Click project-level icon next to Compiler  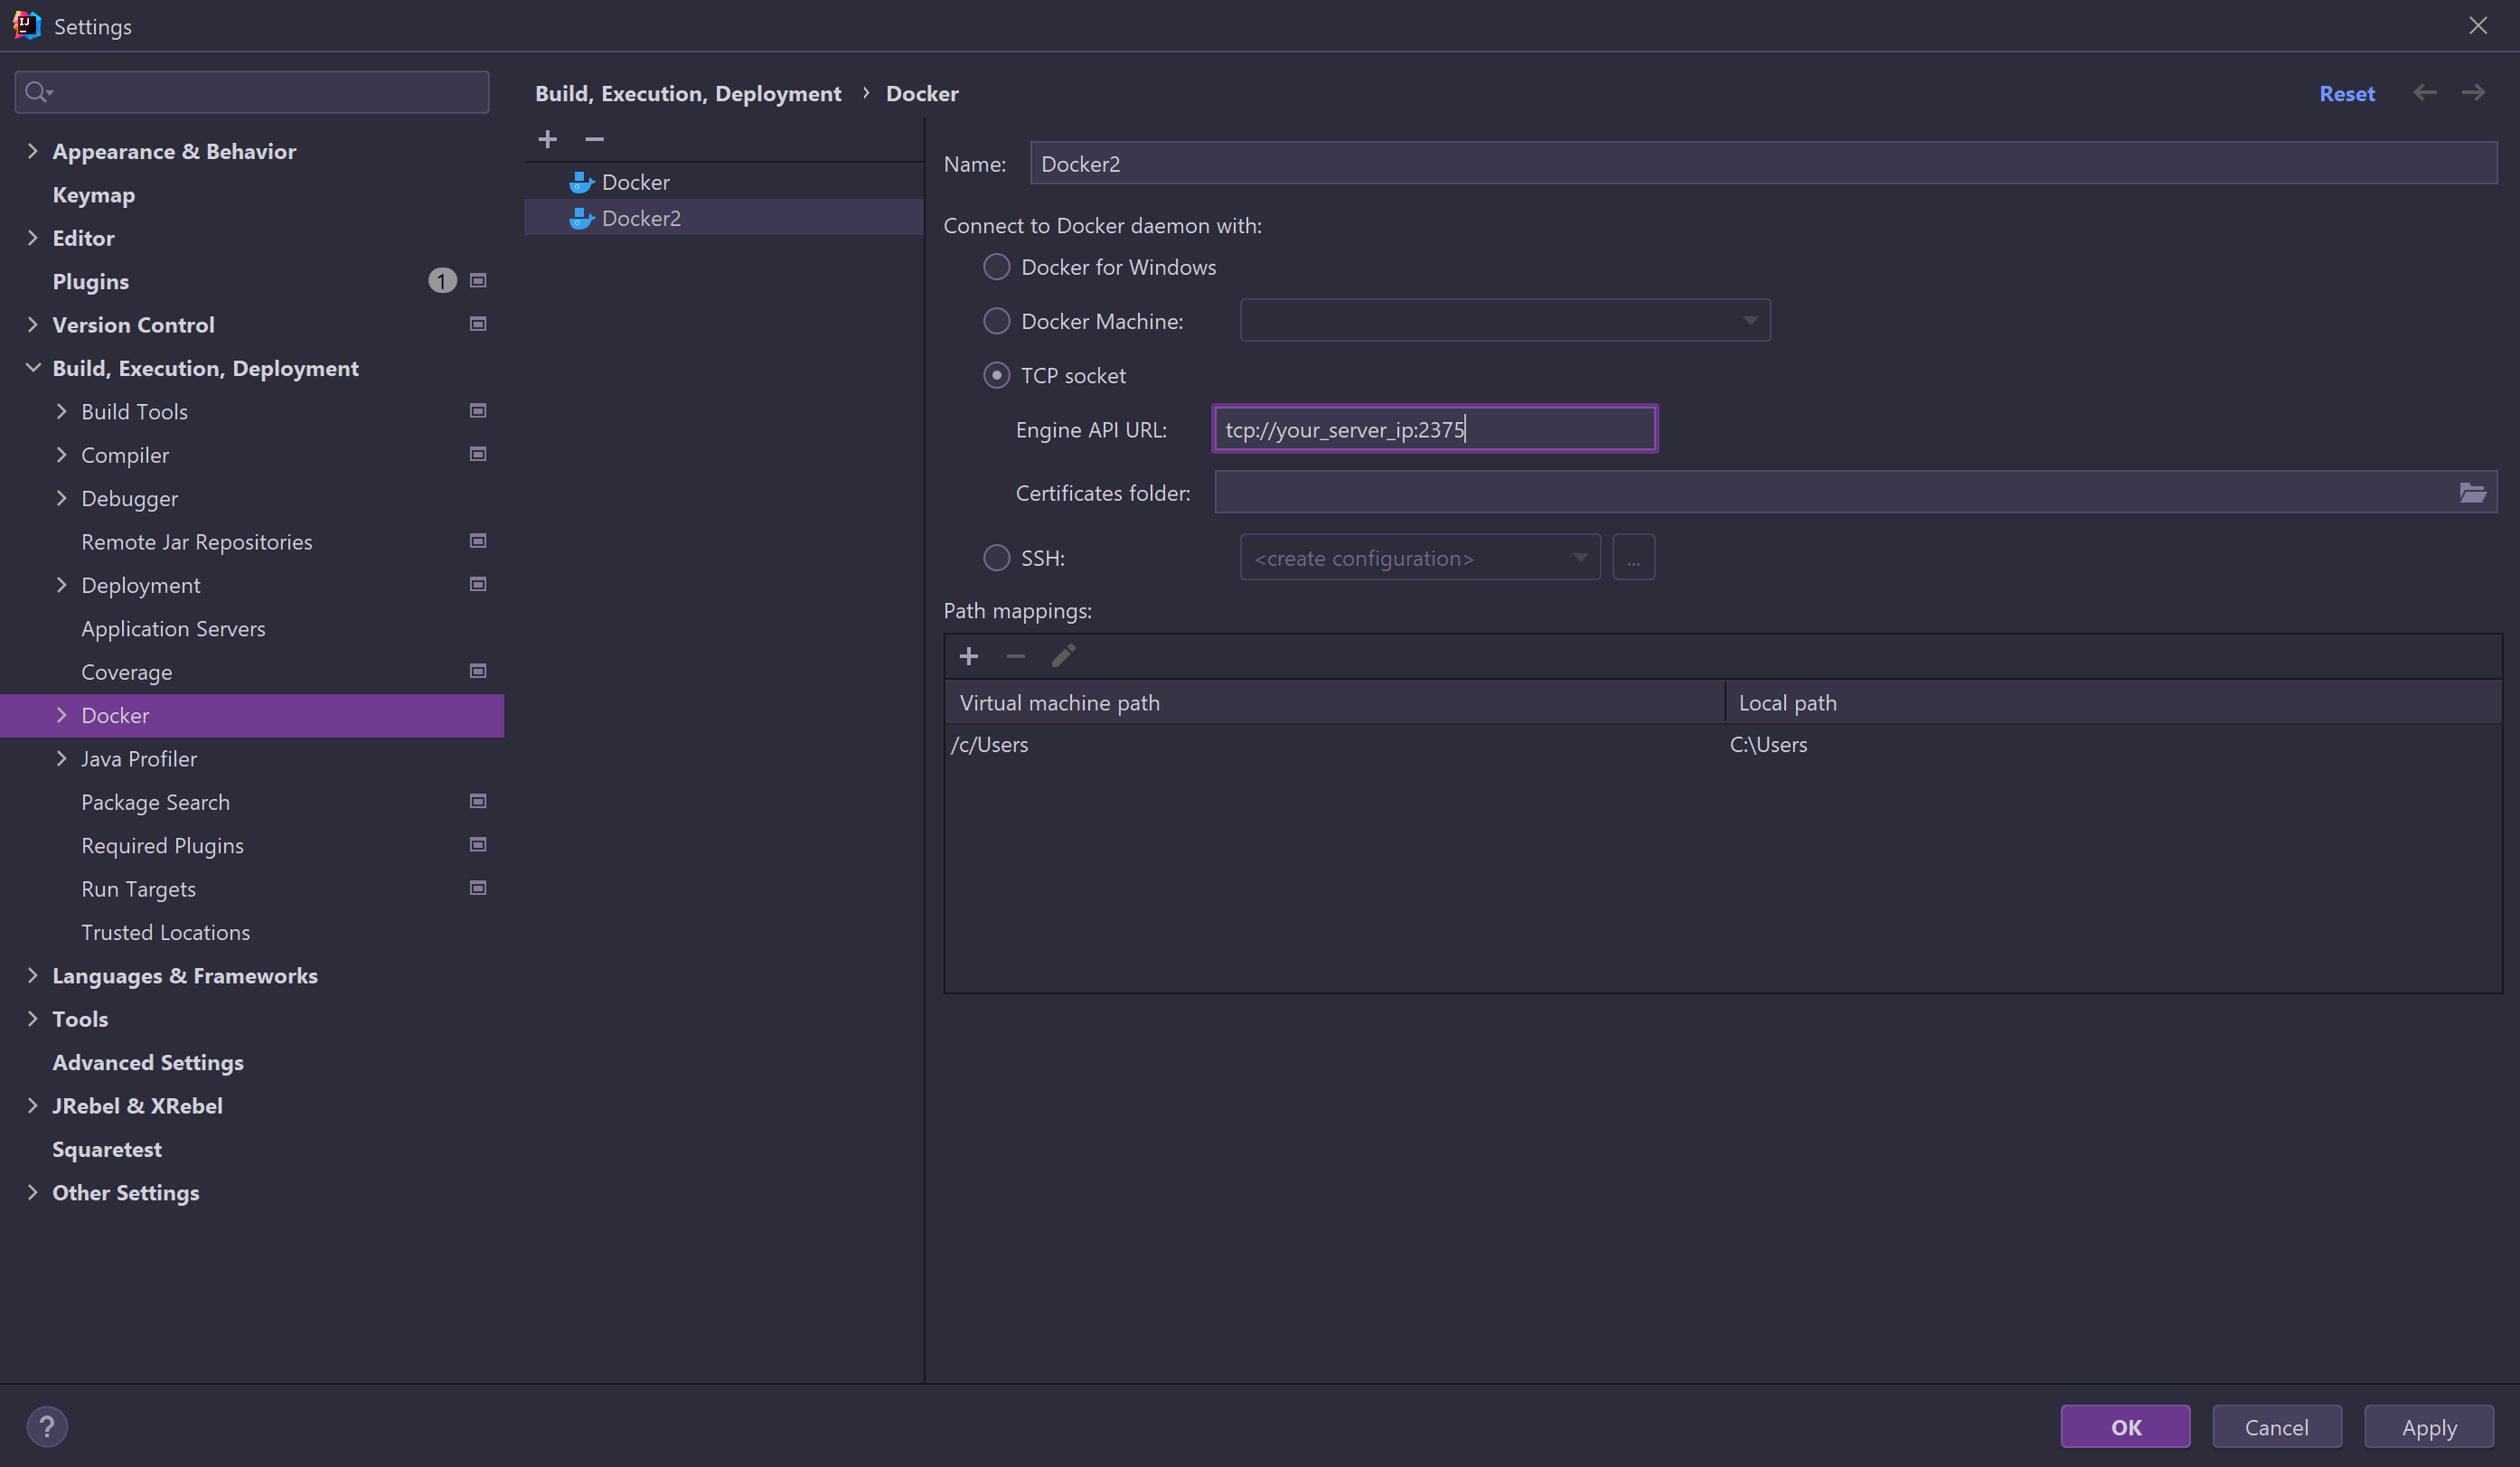click(478, 454)
